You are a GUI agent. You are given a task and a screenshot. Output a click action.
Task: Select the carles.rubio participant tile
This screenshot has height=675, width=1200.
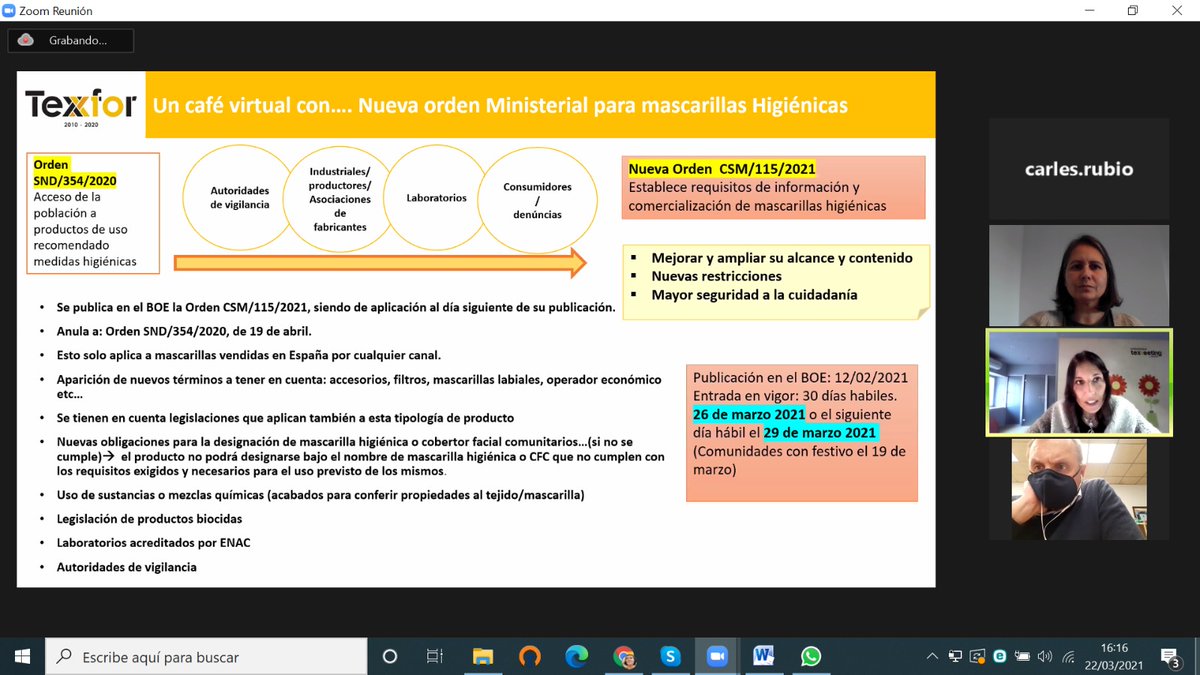pyautogui.click(x=1079, y=168)
